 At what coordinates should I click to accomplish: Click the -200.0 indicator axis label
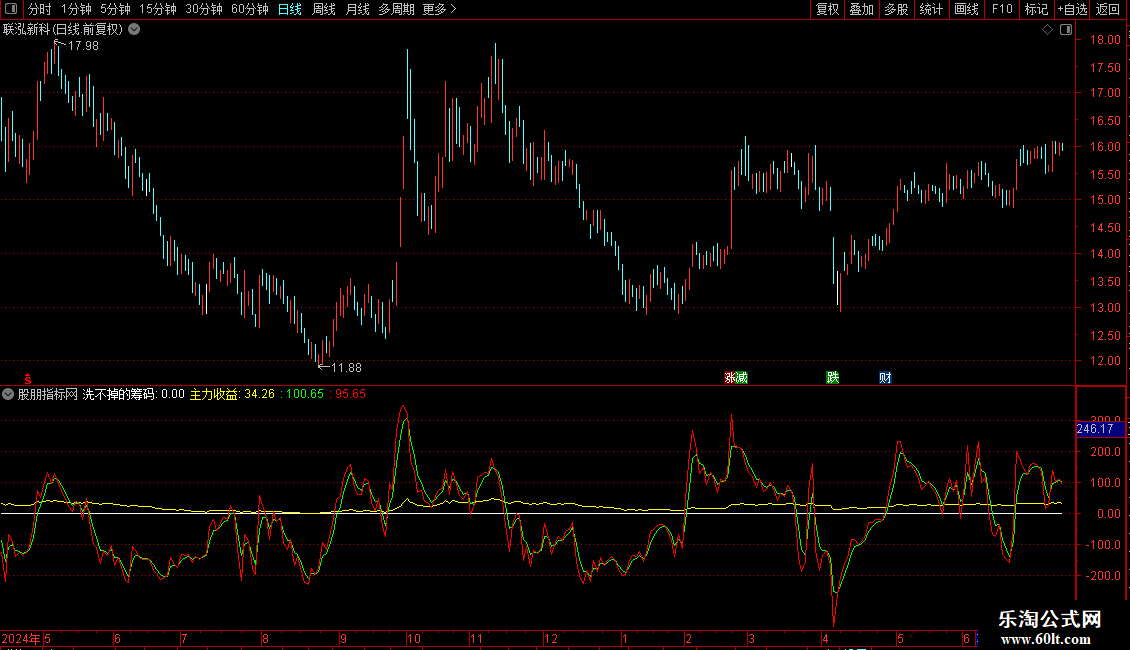[x=1103, y=576]
